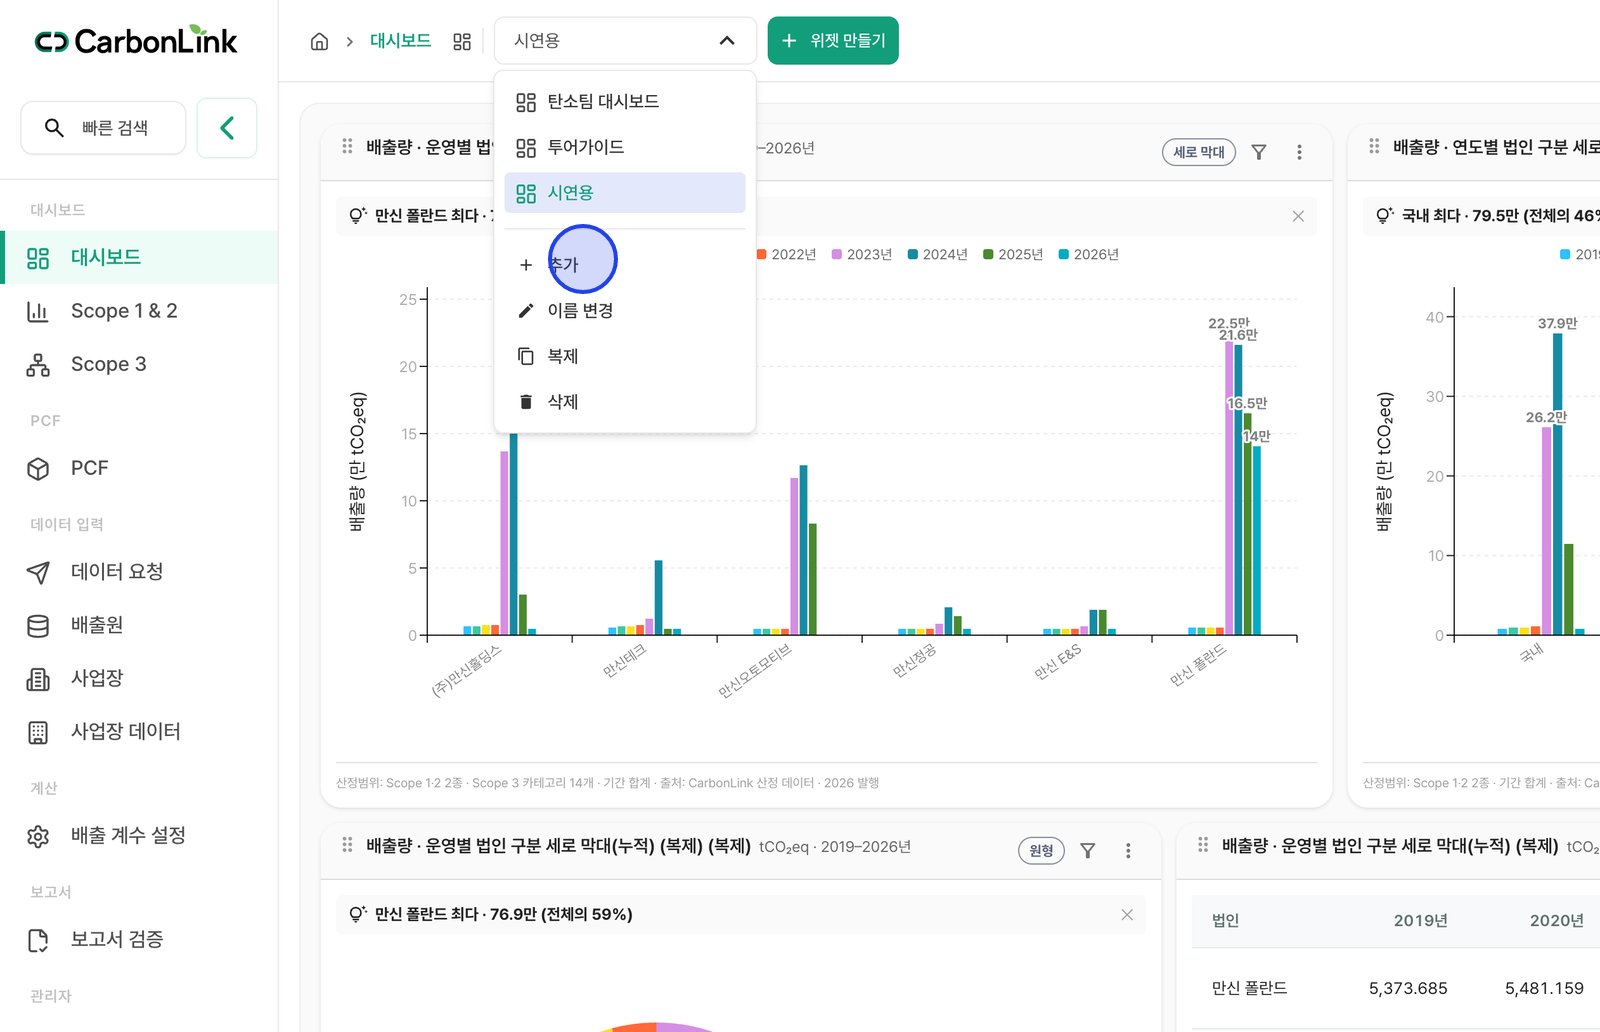
Task: Toggle 2026년 legend series visibility
Action: click(x=1088, y=255)
